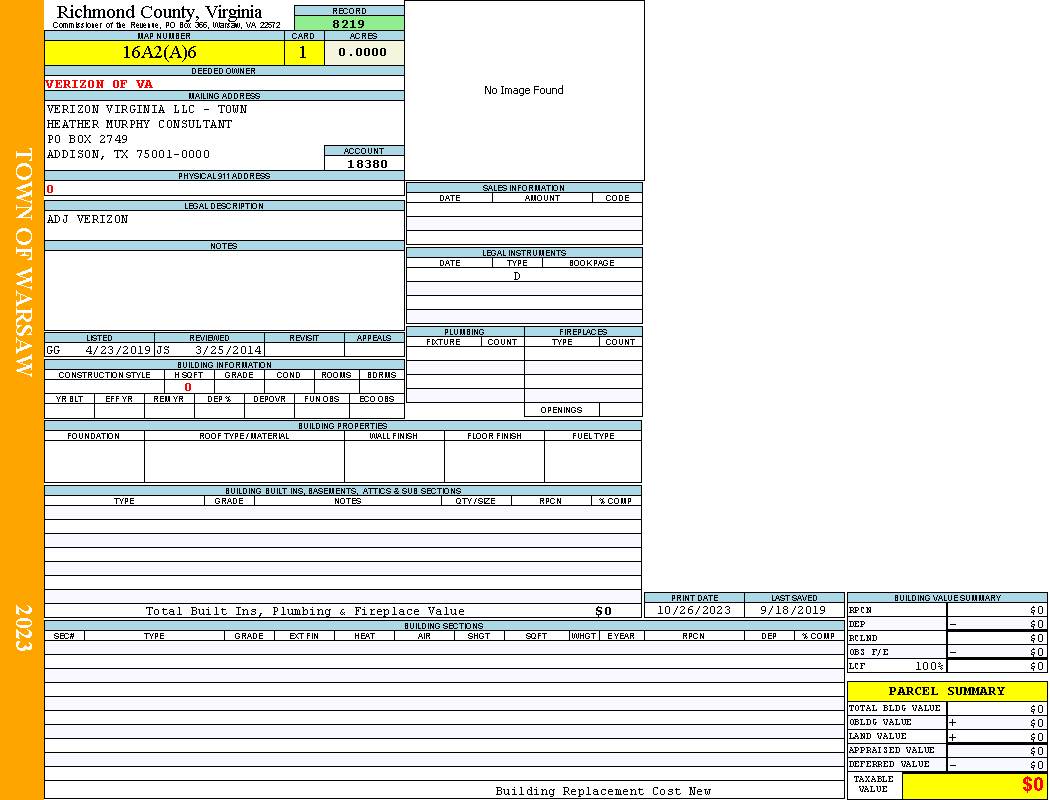Click the red taxable value $0
Image resolution: width=1050 pixels, height=800 pixels.
[x=1032, y=786]
